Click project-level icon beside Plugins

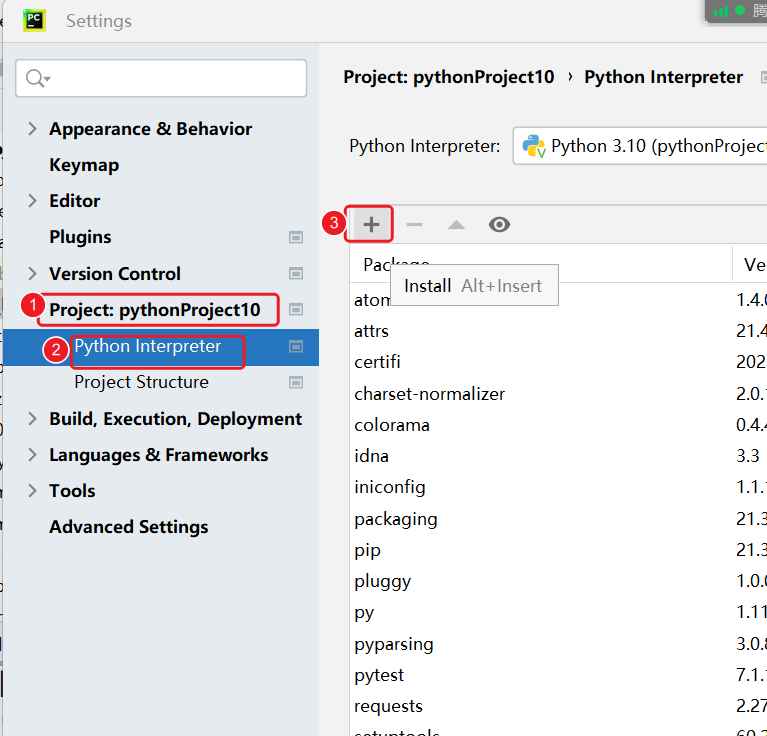pyautogui.click(x=295, y=237)
